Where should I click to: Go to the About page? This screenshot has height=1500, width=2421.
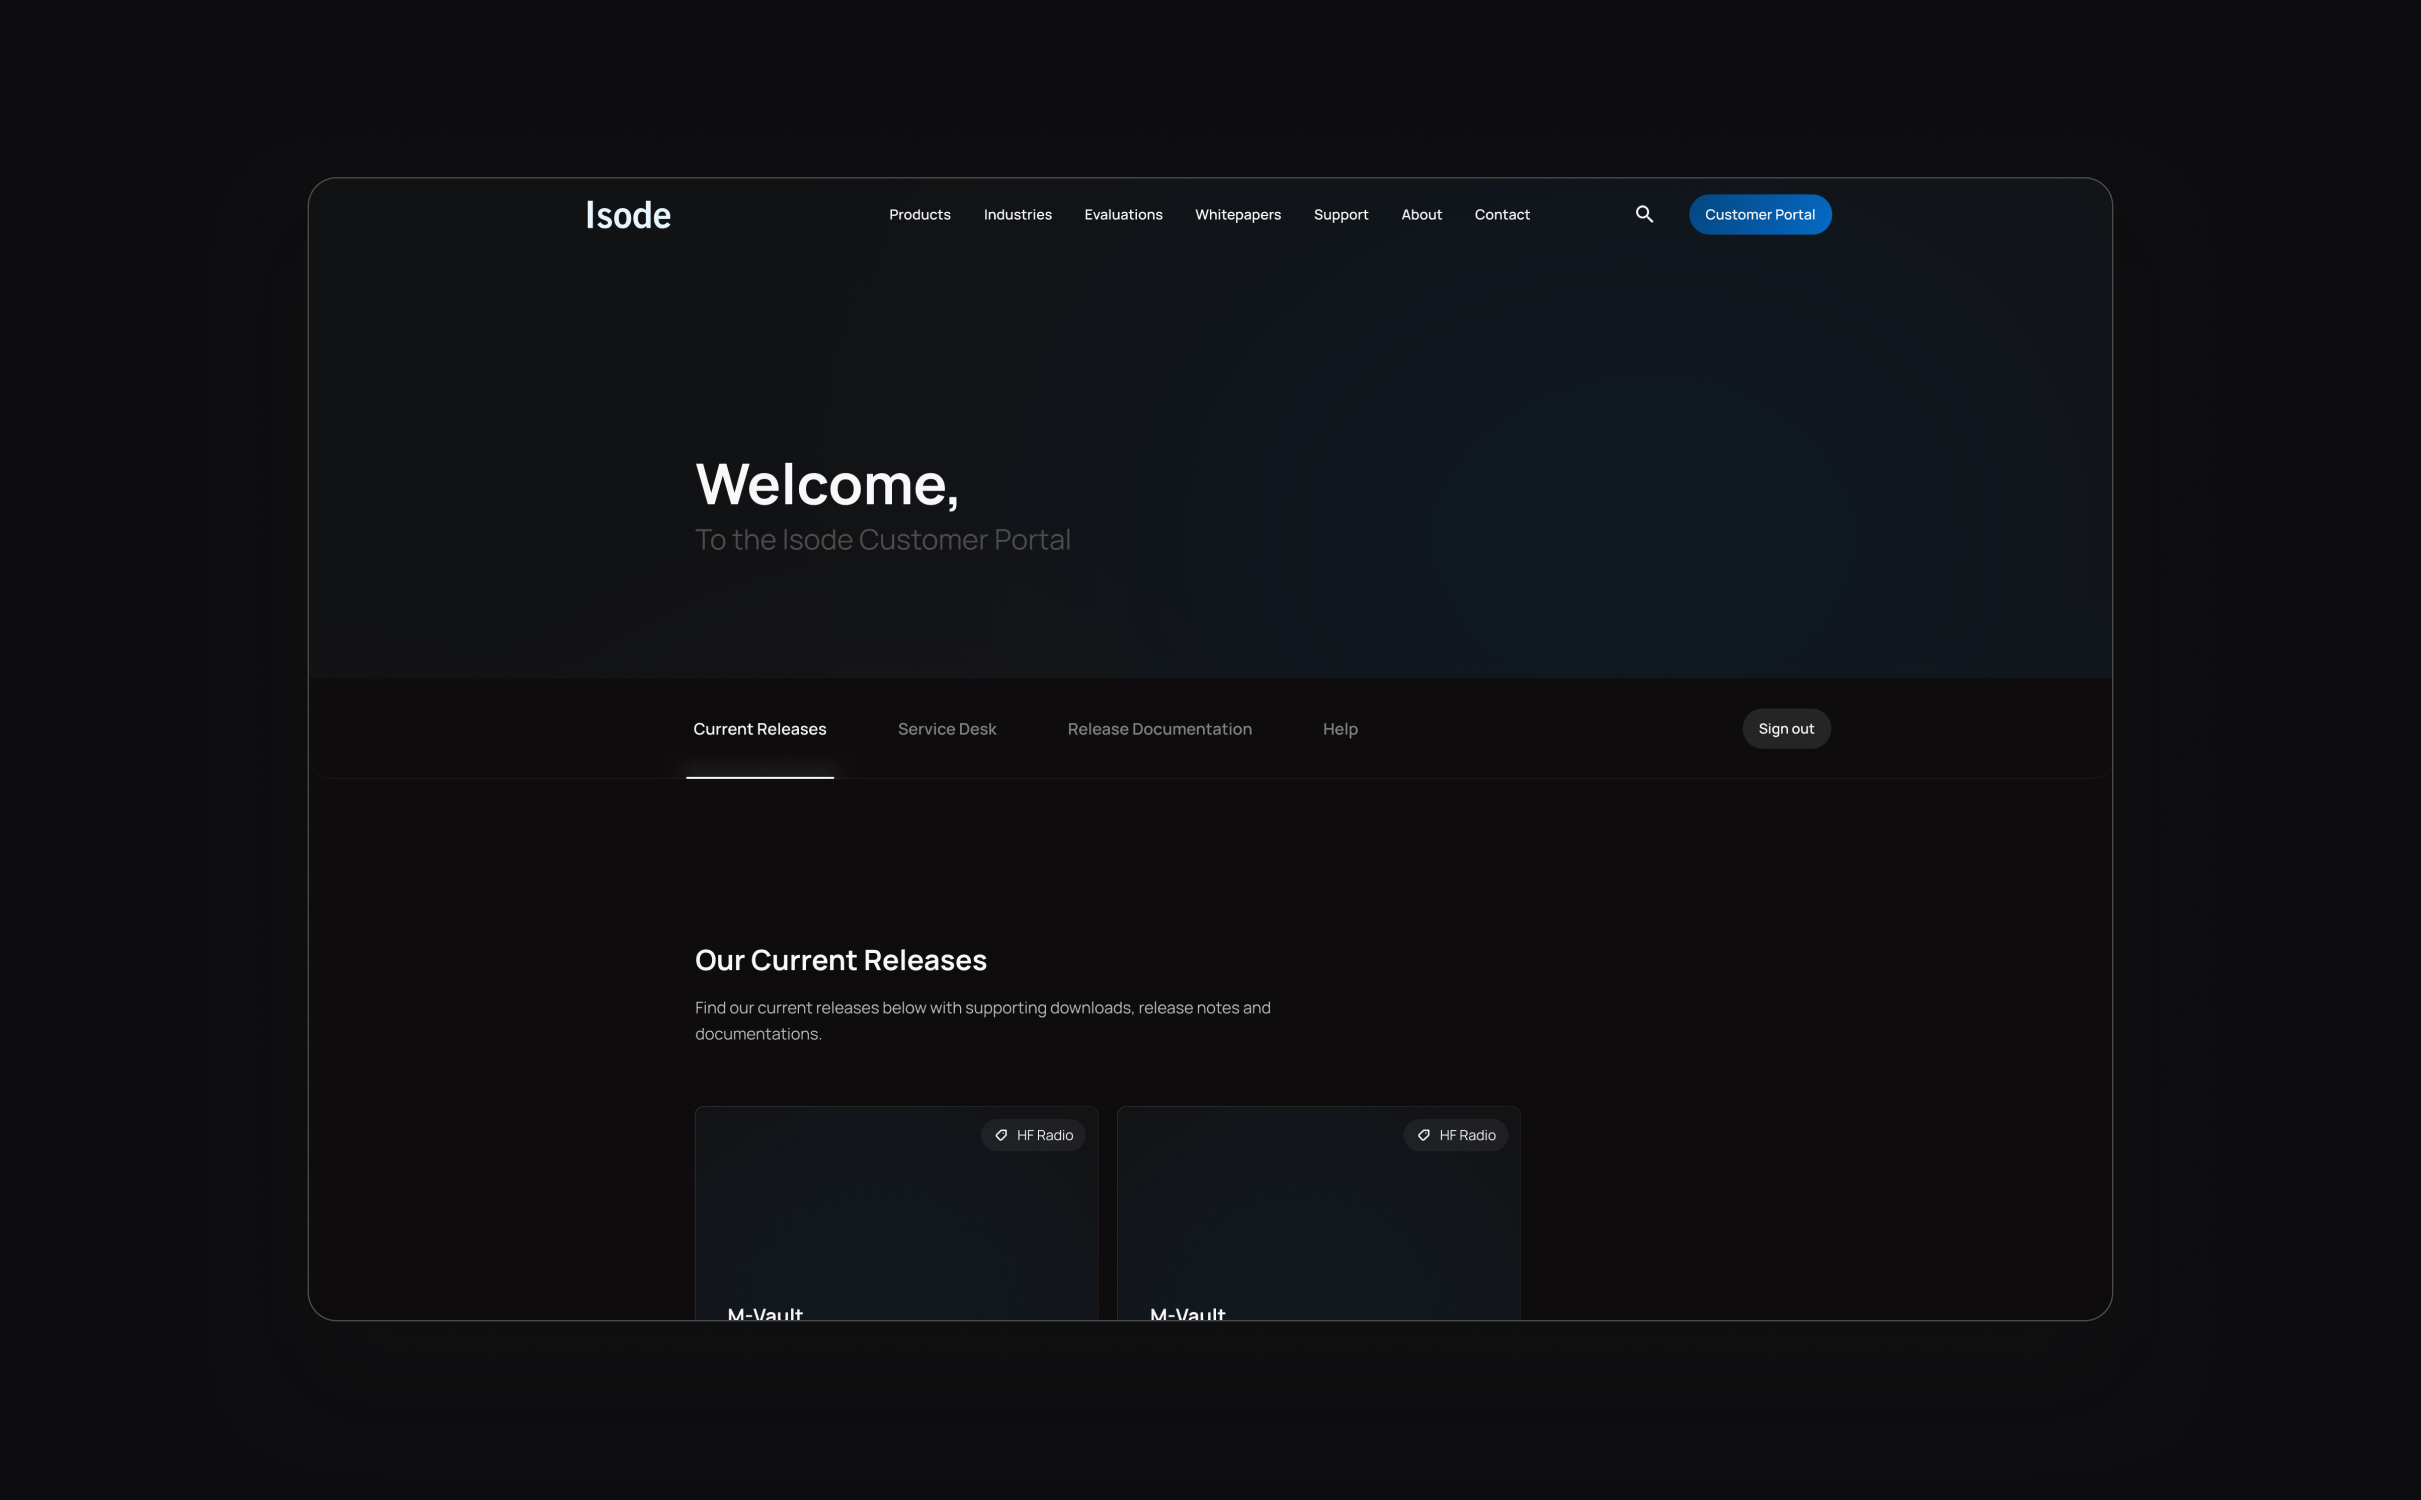click(1421, 214)
